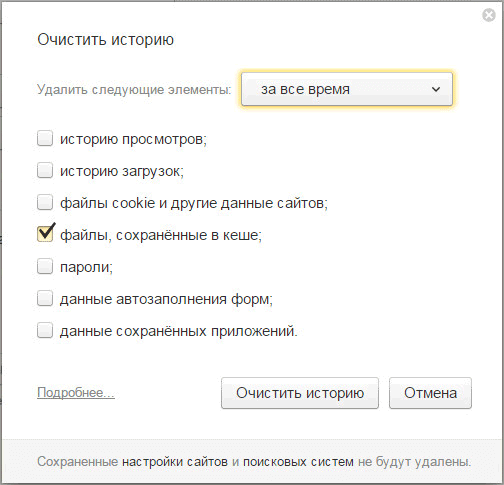The width and height of the screenshot is (504, 485).
Task: Click the label text 'файлы, сохранённые в кеше;'
Action: point(161,235)
